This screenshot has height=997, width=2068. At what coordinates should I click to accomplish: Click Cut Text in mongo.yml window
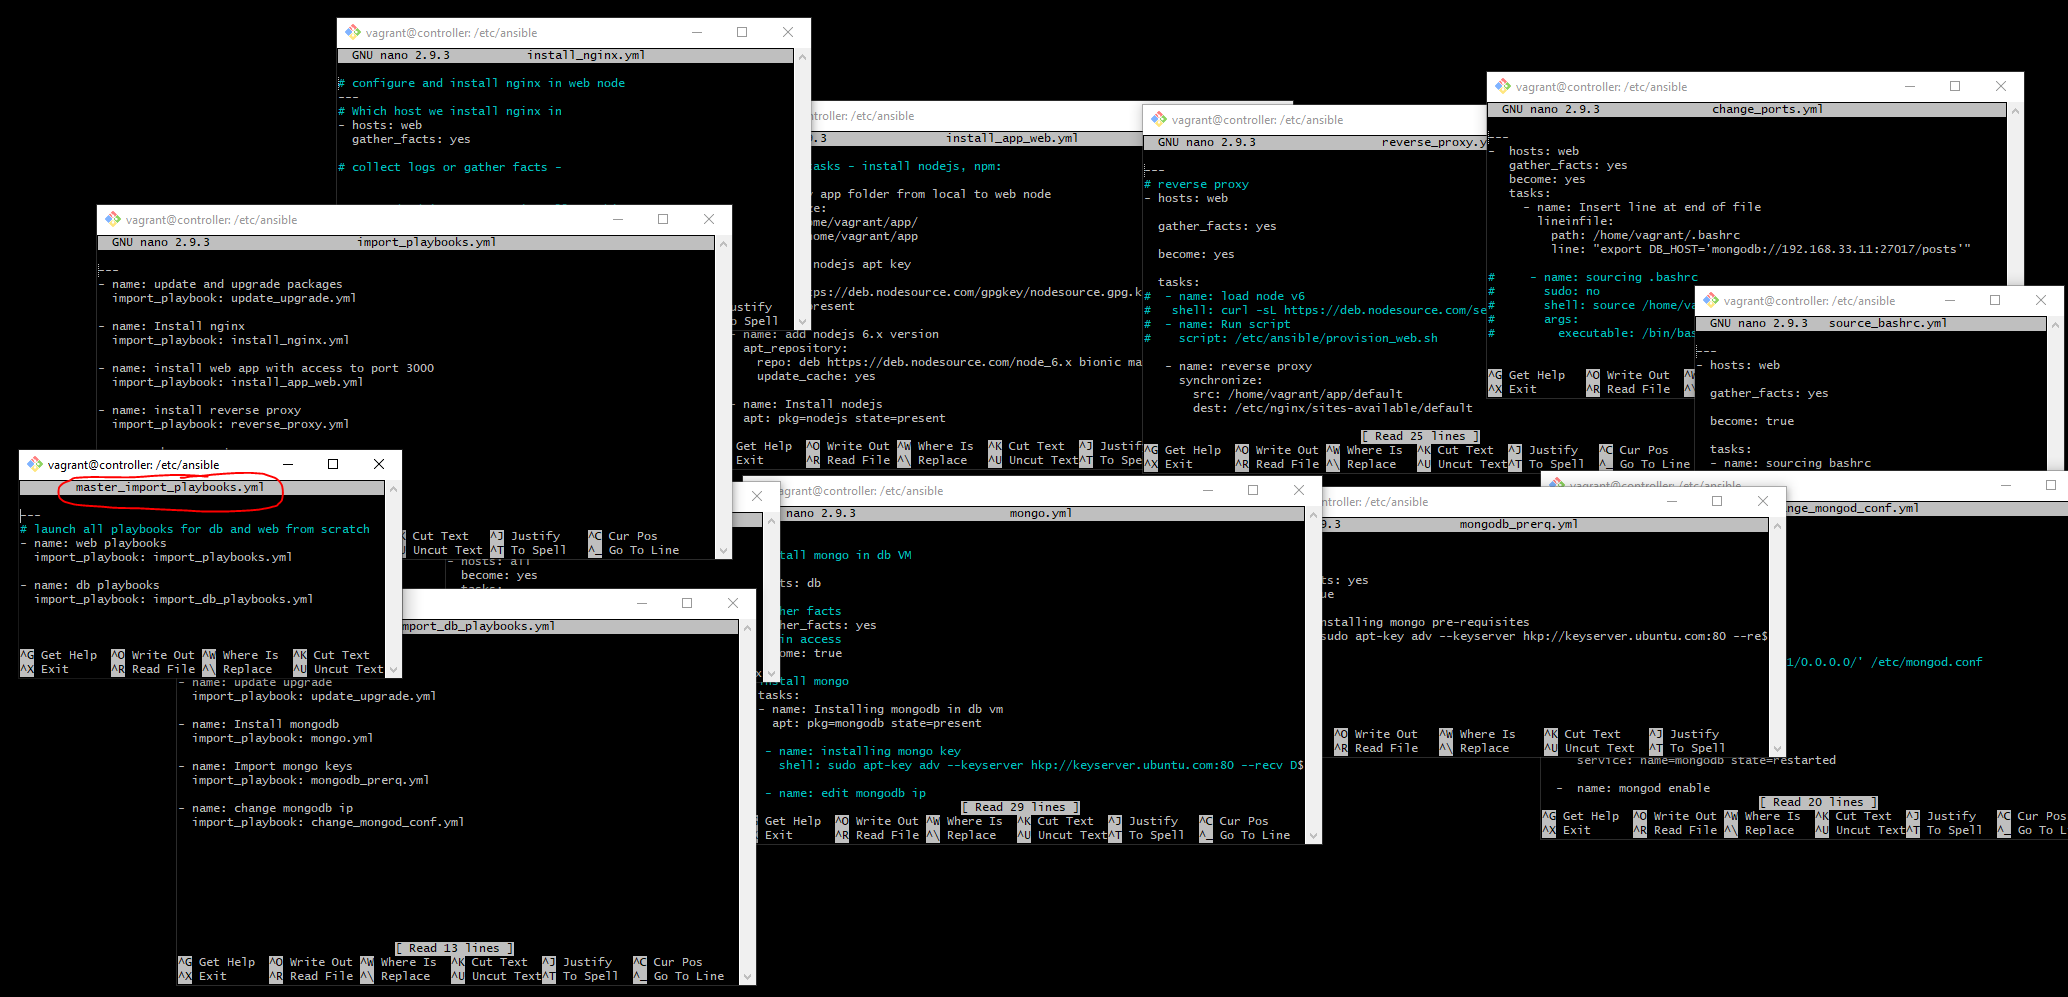tap(1064, 820)
